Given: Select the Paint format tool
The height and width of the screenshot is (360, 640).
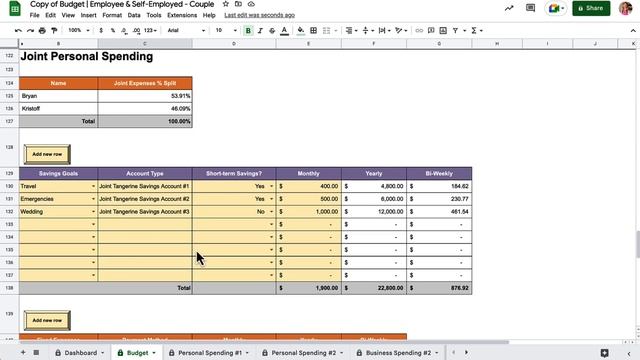Looking at the screenshot, I should tap(54, 31).
